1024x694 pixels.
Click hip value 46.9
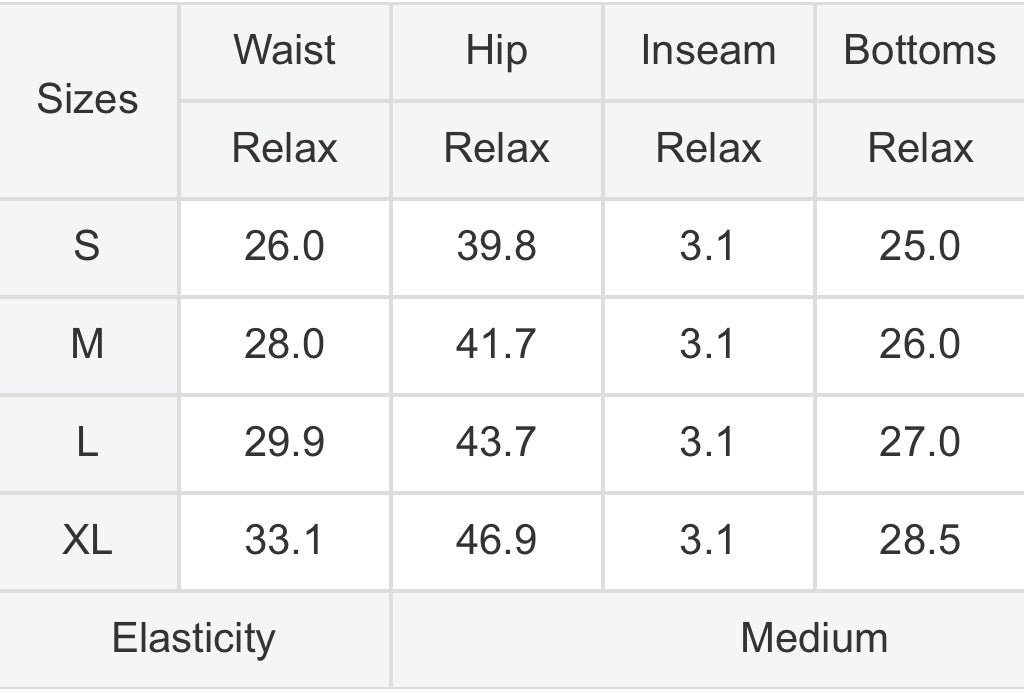point(496,540)
